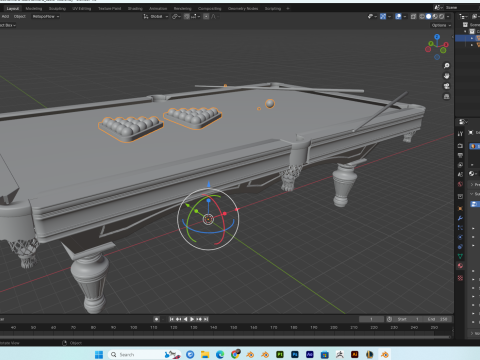This screenshot has height=360, width=480.
Task: Open the Texture Paint workspace tab
Action: click(x=109, y=9)
